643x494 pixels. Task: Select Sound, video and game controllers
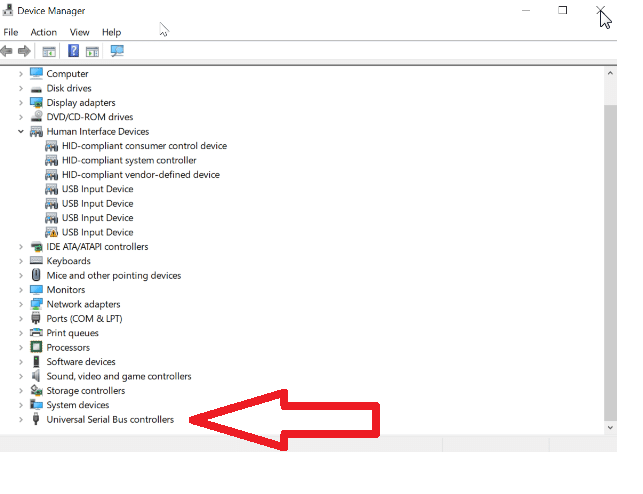[118, 376]
